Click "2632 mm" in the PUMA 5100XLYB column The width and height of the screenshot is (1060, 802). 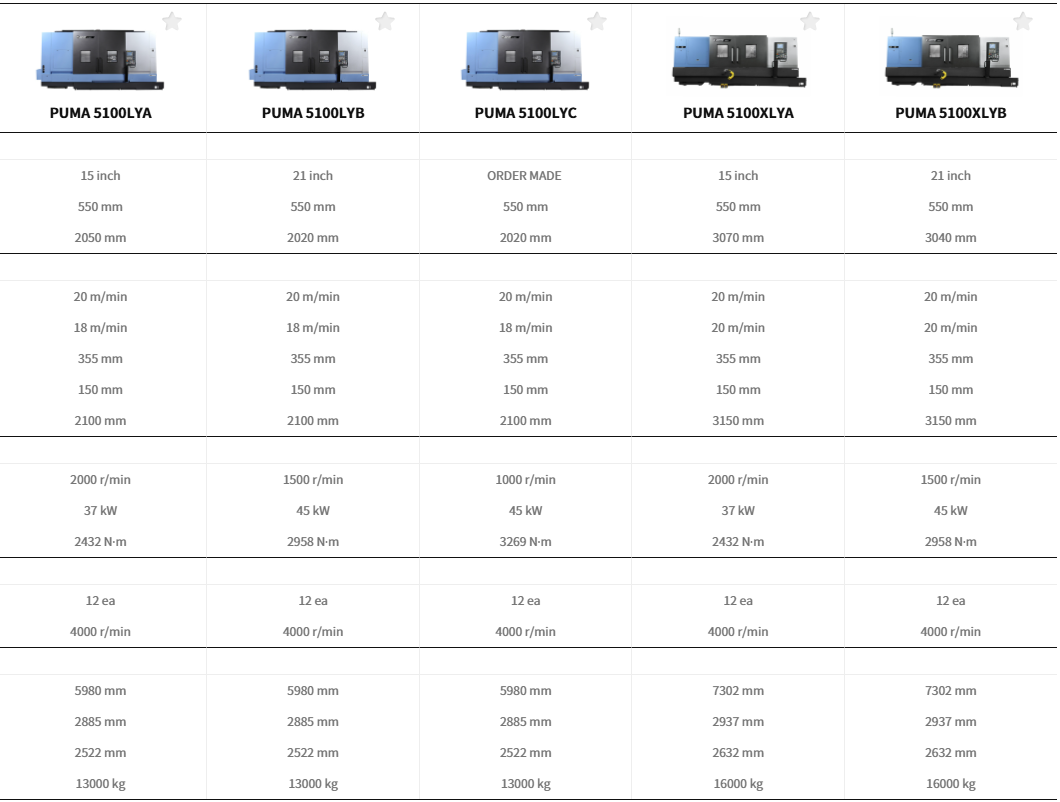[x=950, y=753]
